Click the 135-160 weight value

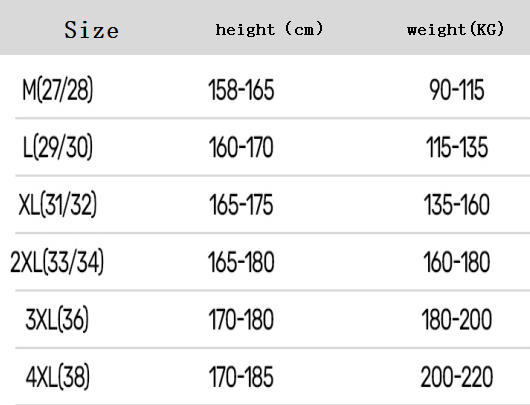click(x=457, y=205)
